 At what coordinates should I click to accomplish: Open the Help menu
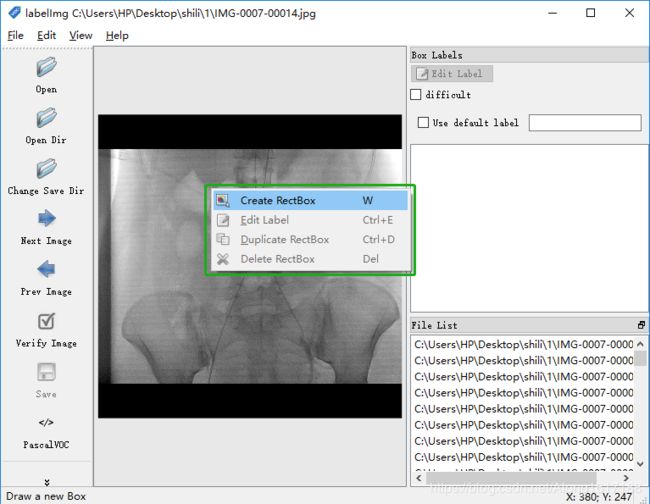[x=117, y=36]
